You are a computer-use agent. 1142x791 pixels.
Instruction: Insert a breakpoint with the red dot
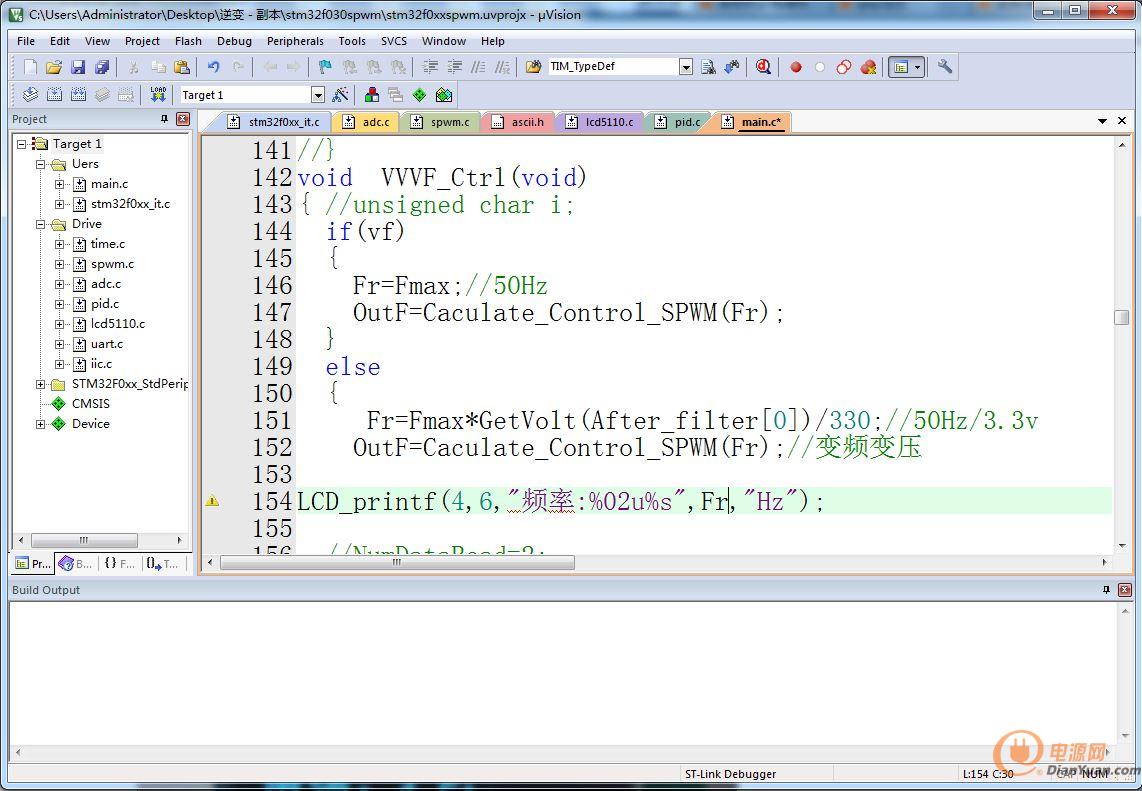pyautogui.click(x=796, y=67)
